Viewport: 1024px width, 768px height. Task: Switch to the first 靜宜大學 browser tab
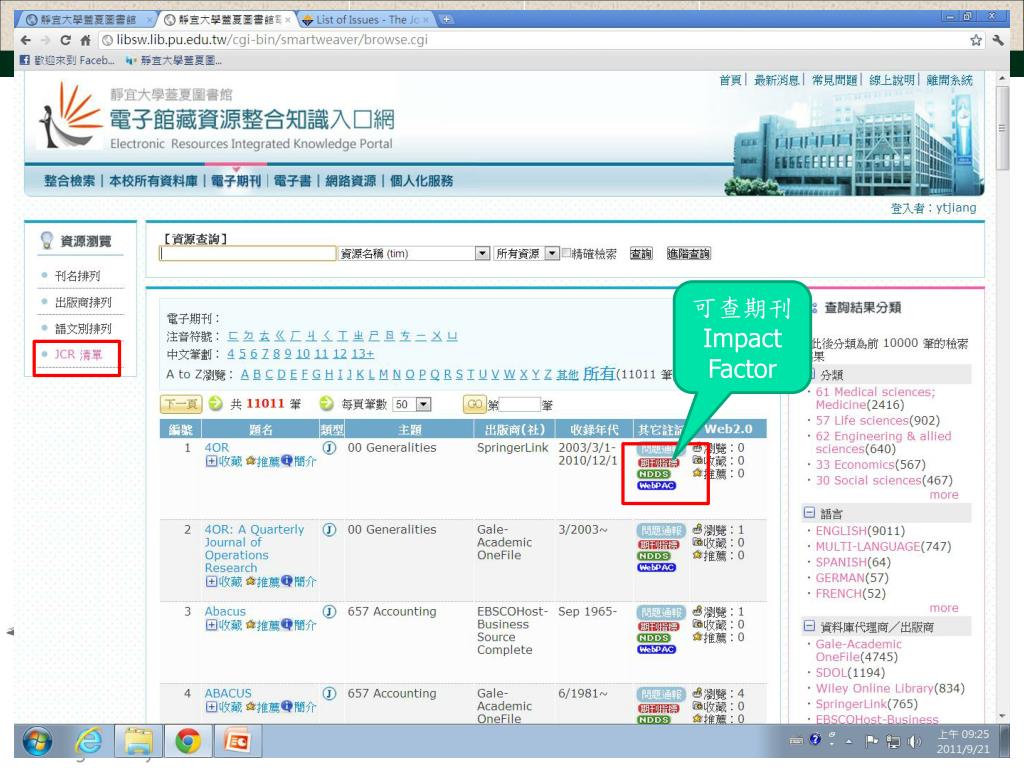tap(88, 20)
